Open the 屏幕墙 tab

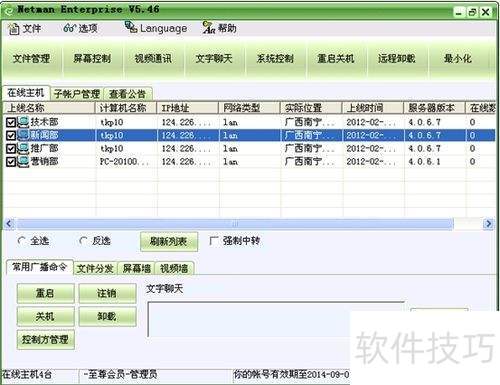[137, 268]
